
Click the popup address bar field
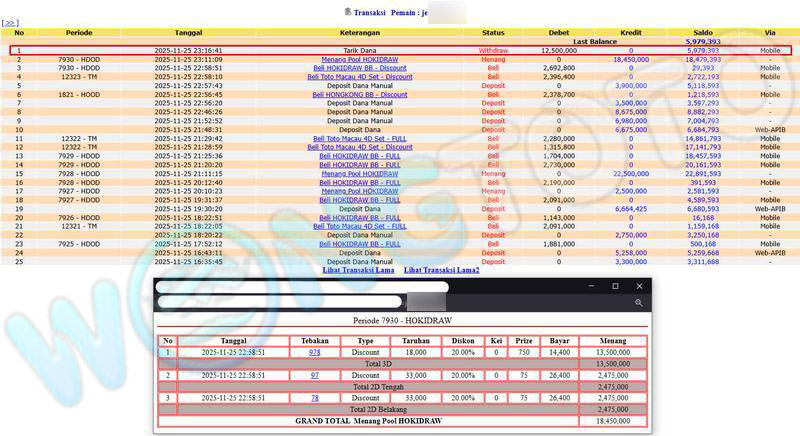(x=300, y=301)
